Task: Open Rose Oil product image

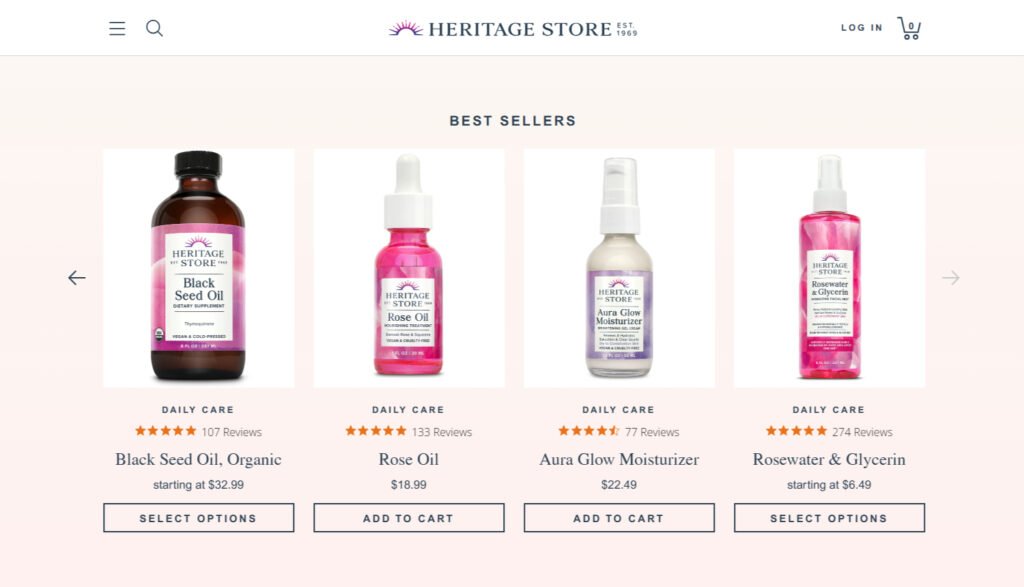Action: pyautogui.click(x=408, y=268)
